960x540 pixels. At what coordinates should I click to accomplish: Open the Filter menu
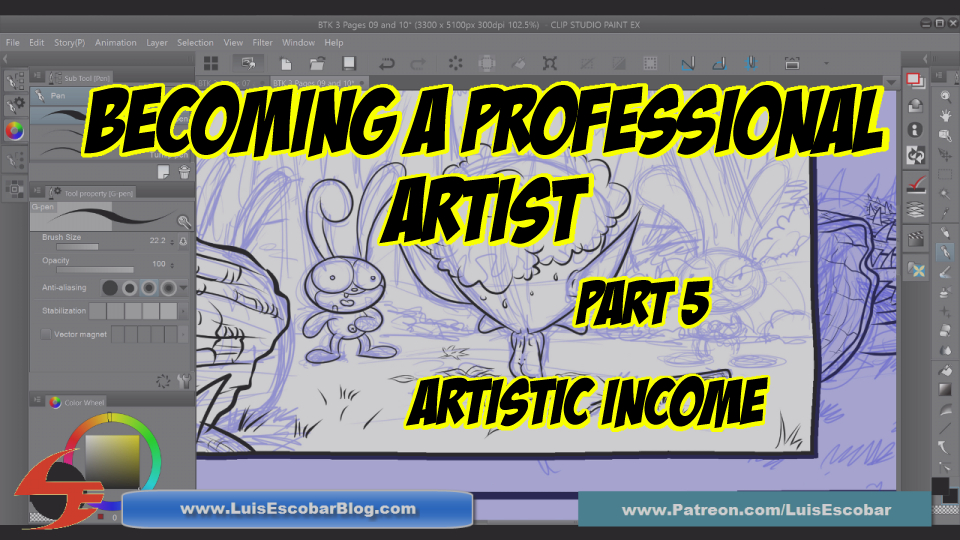point(262,43)
